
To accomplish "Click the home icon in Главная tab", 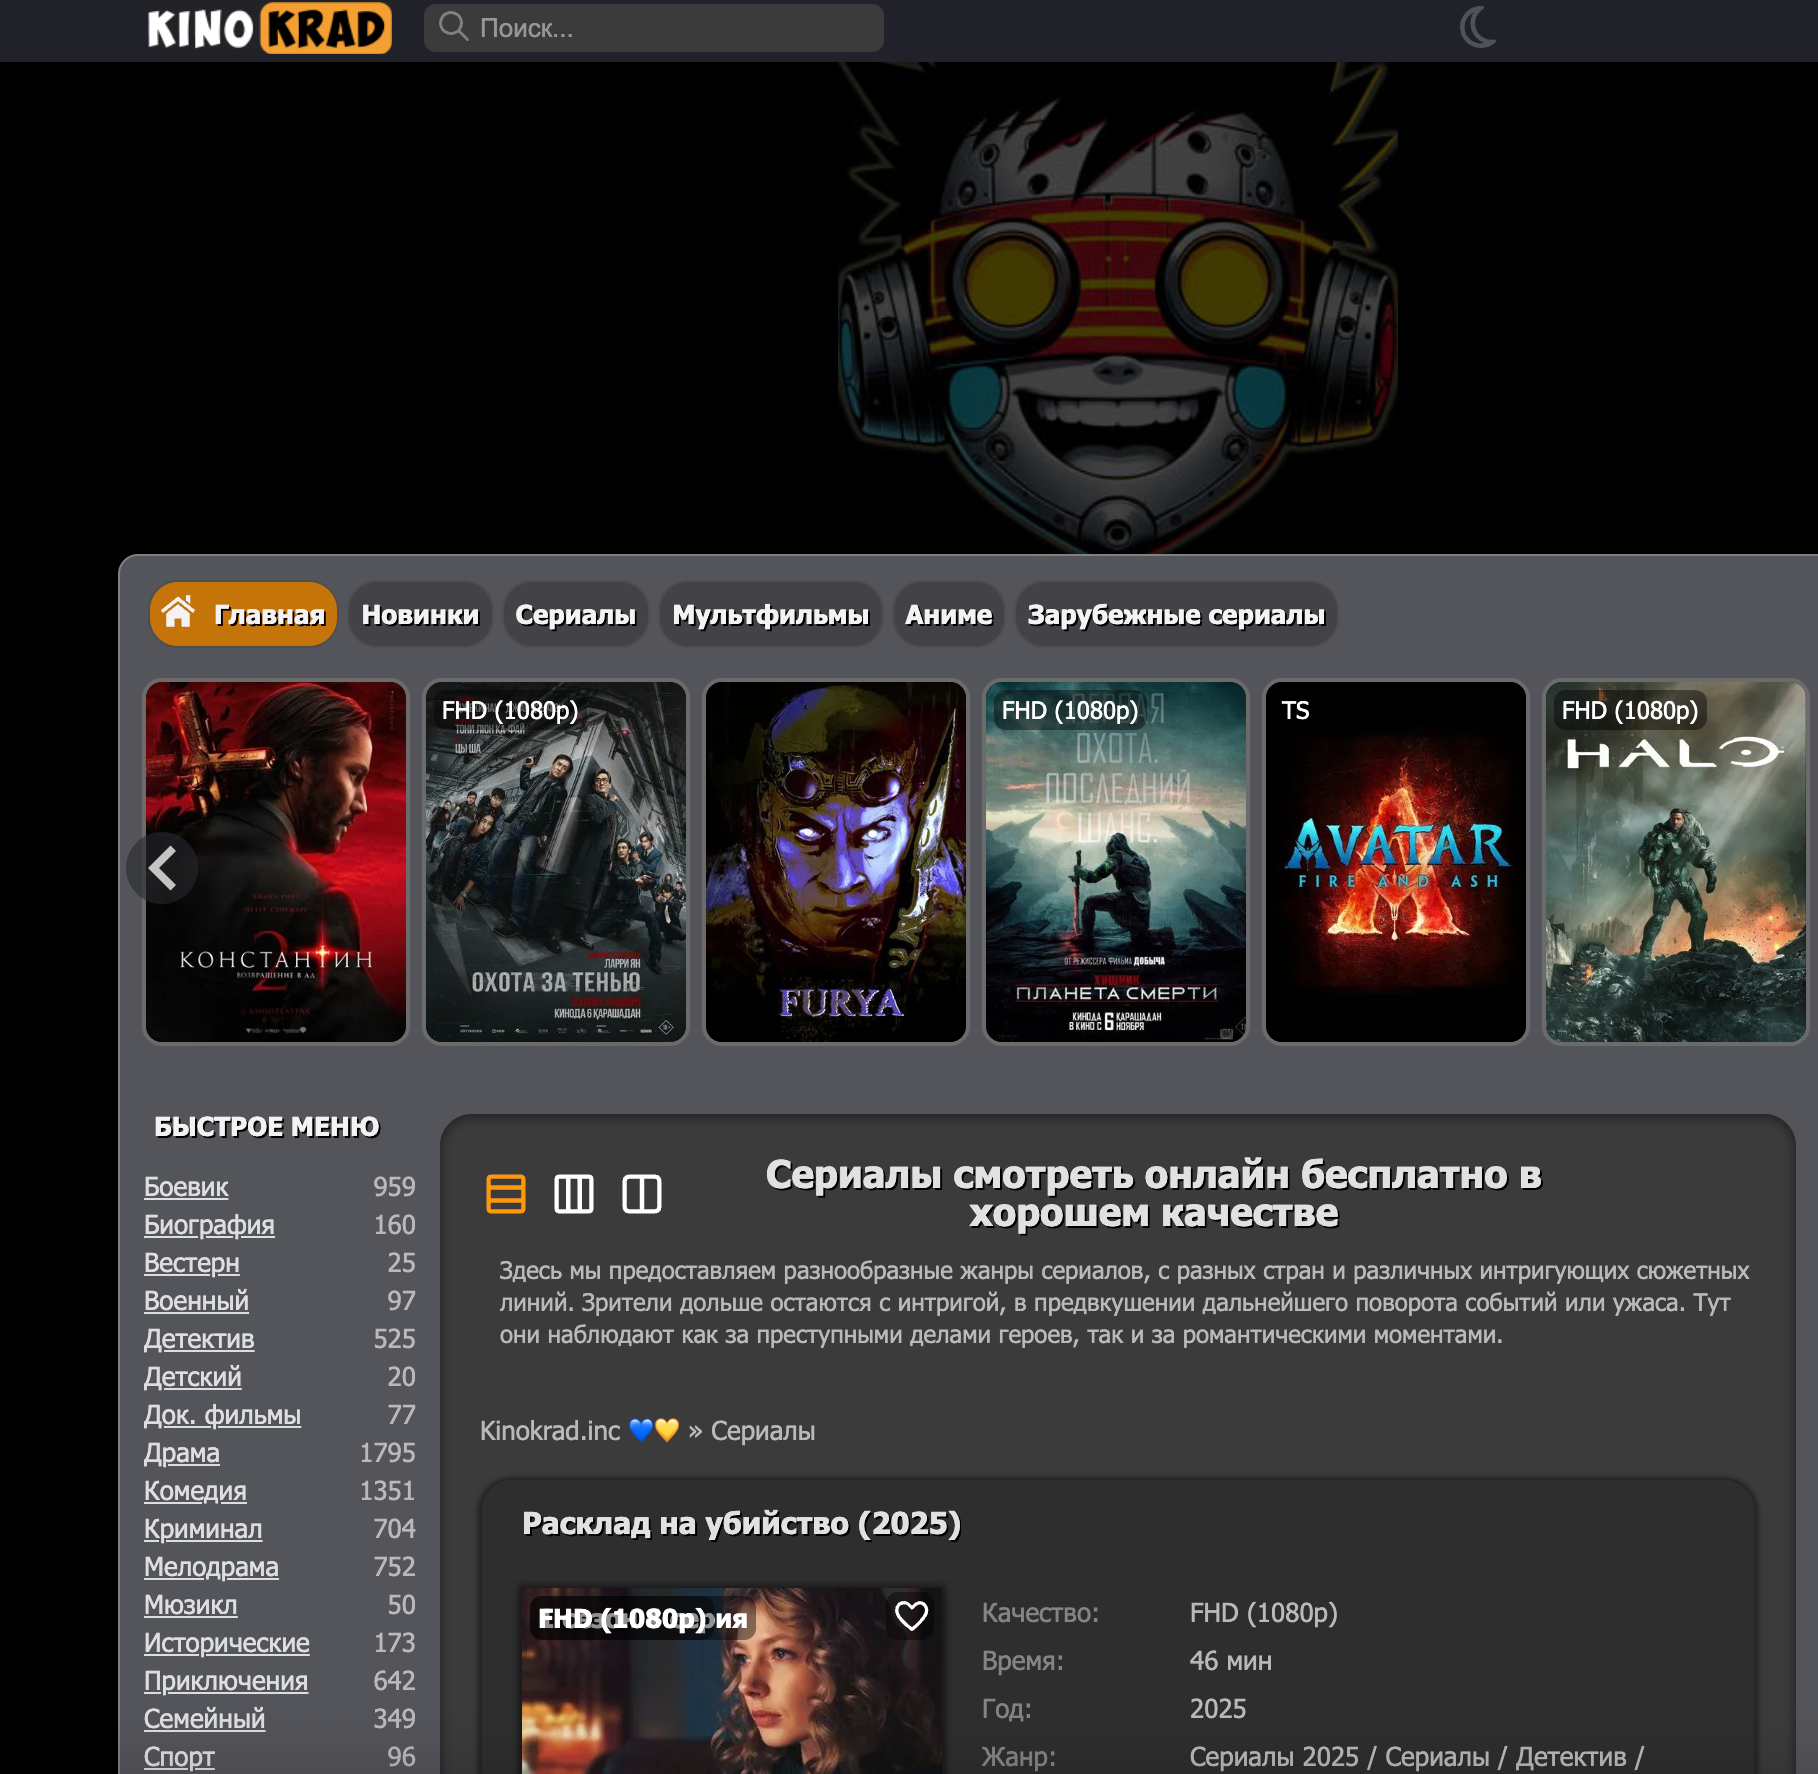I will 179,612.
